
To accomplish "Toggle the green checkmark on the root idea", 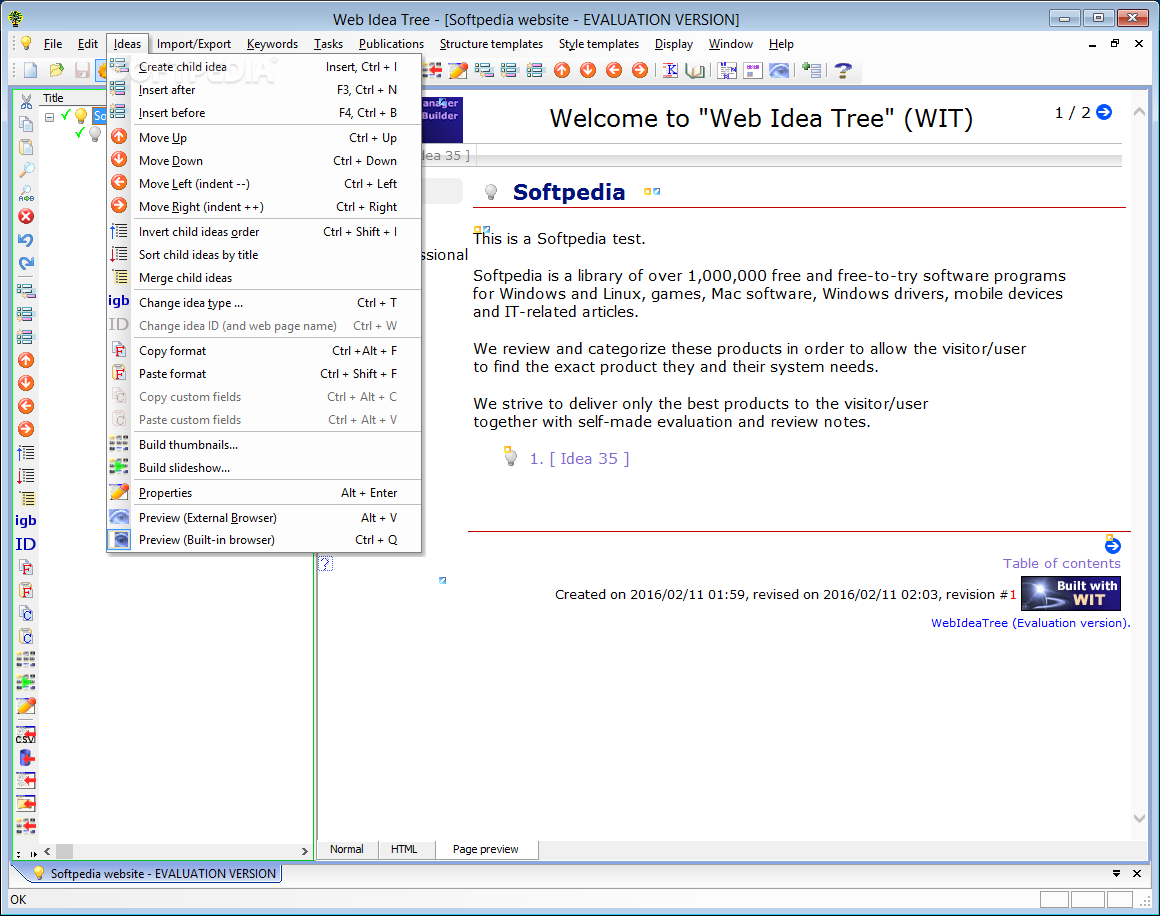I will tap(67, 115).
